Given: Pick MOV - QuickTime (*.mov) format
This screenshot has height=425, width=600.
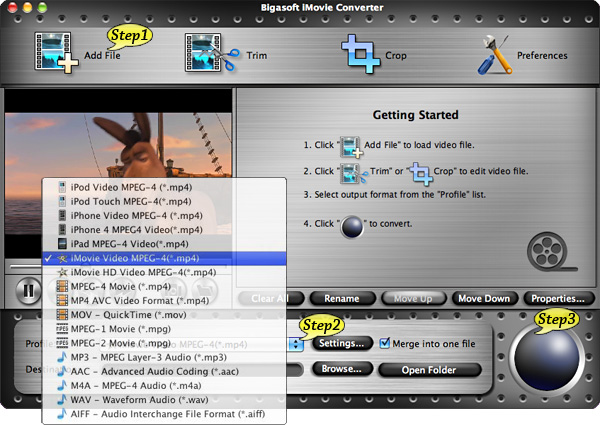Looking at the screenshot, I should [x=164, y=315].
